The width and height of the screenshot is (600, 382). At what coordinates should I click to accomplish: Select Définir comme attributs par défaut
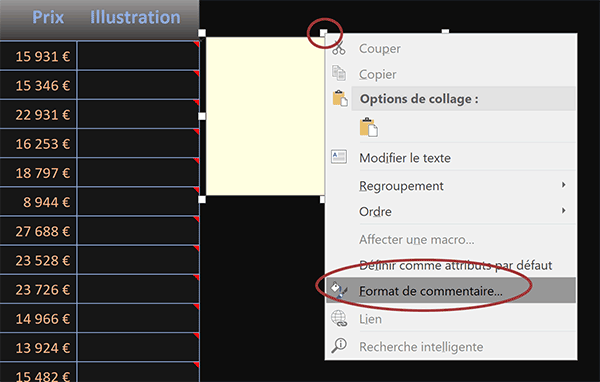pos(451,265)
